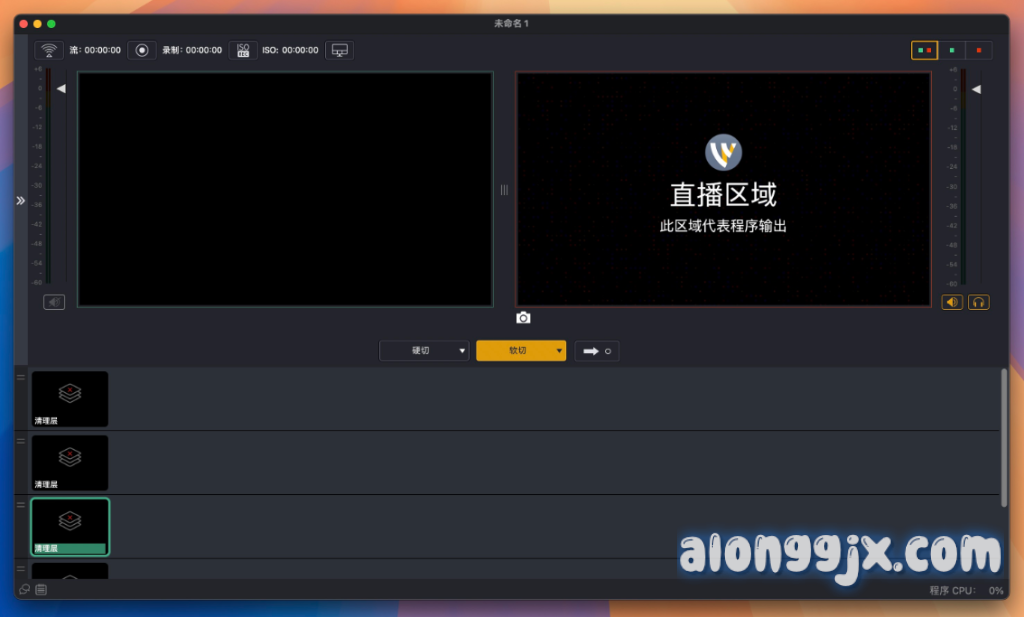The image size is (1024, 617).
Task: Click the right audio volume slider handle
Action: point(976,89)
